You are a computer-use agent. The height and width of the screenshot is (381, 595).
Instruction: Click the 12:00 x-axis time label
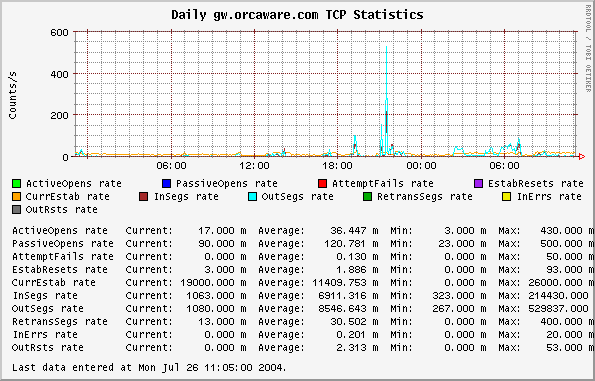point(255,166)
